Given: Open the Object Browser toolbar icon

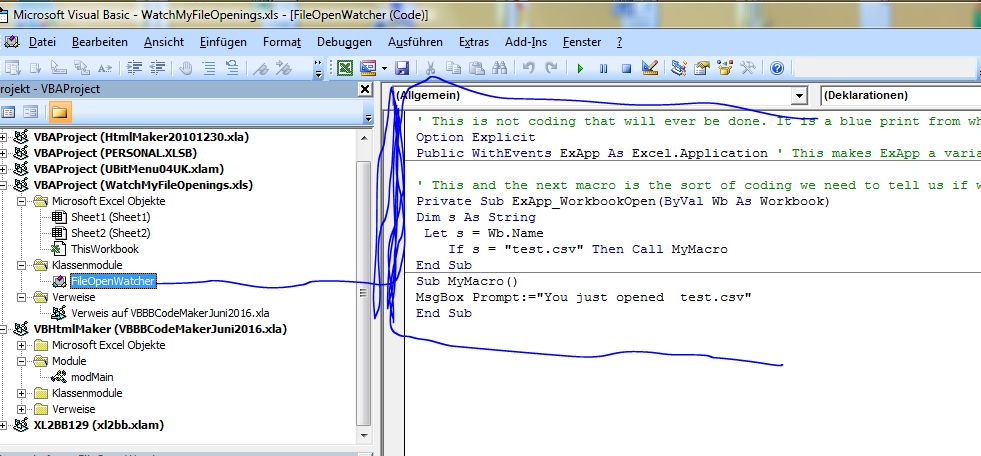Looking at the screenshot, I should (724, 68).
